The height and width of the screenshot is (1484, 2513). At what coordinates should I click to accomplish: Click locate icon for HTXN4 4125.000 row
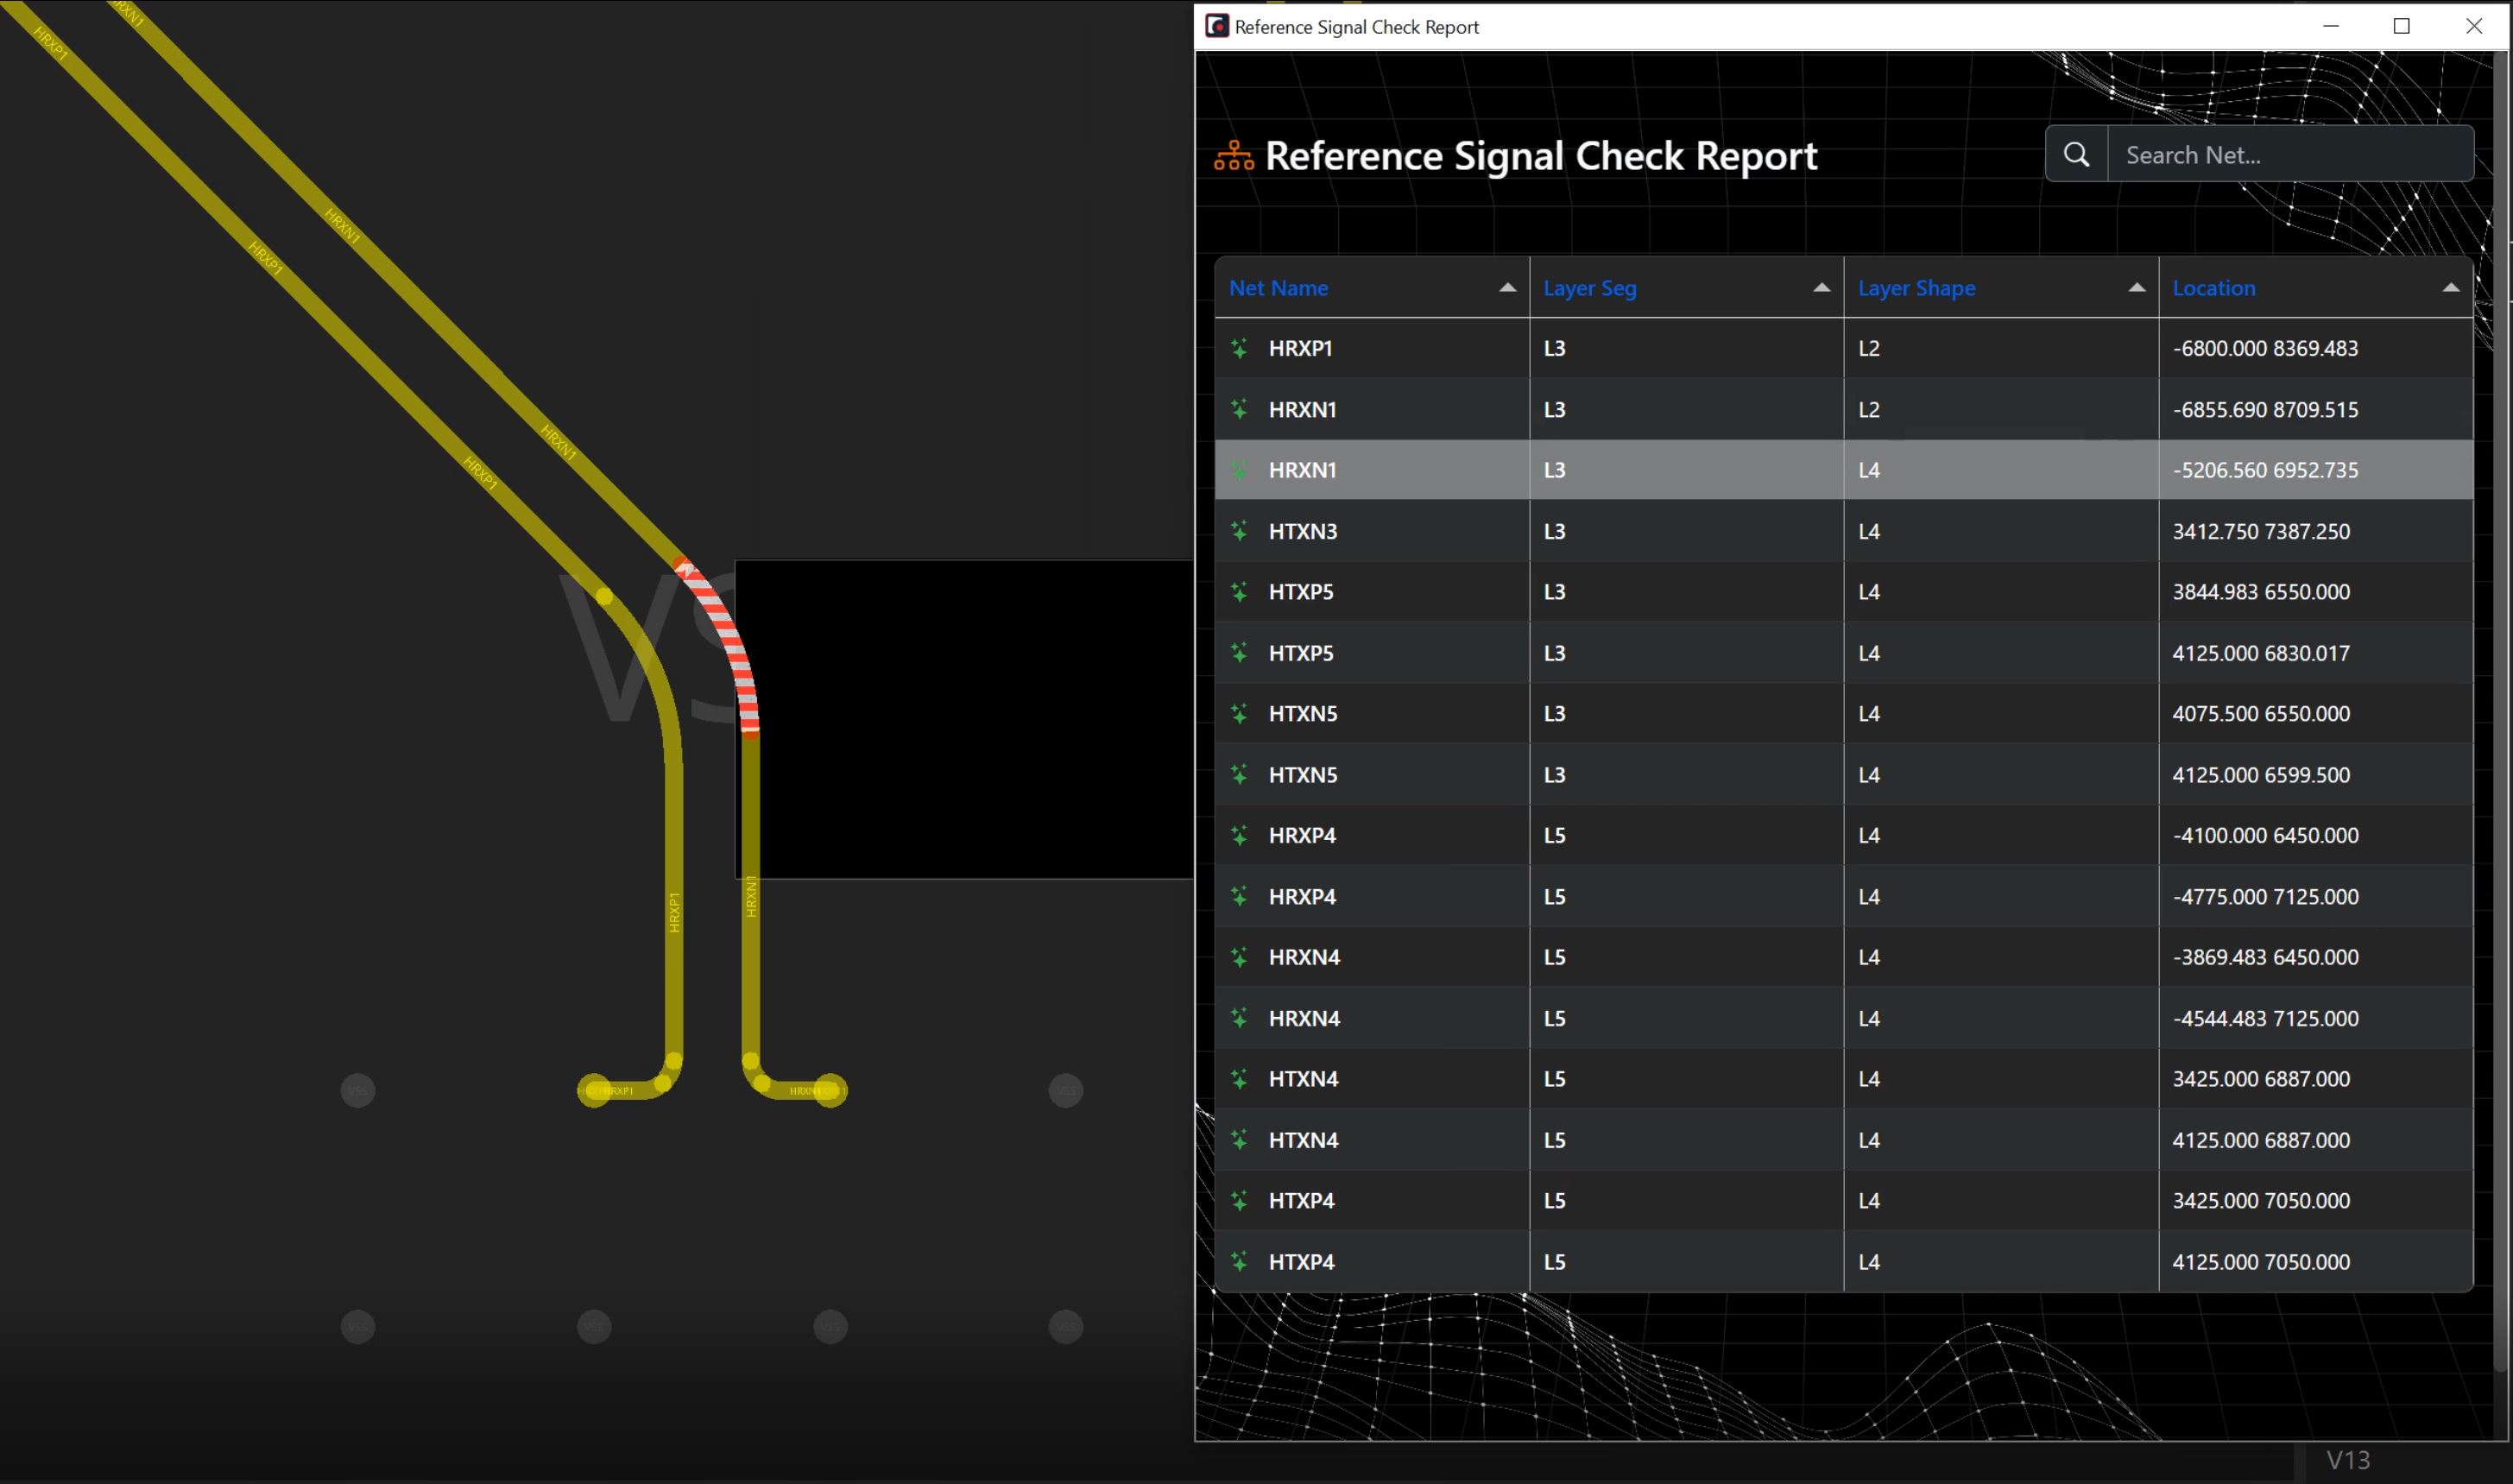[x=1240, y=1140]
